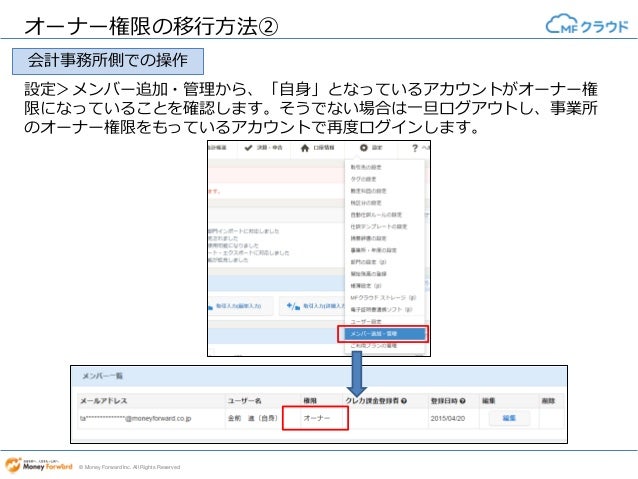Click the question mark help icon
The width and height of the screenshot is (638, 479).
point(415,148)
